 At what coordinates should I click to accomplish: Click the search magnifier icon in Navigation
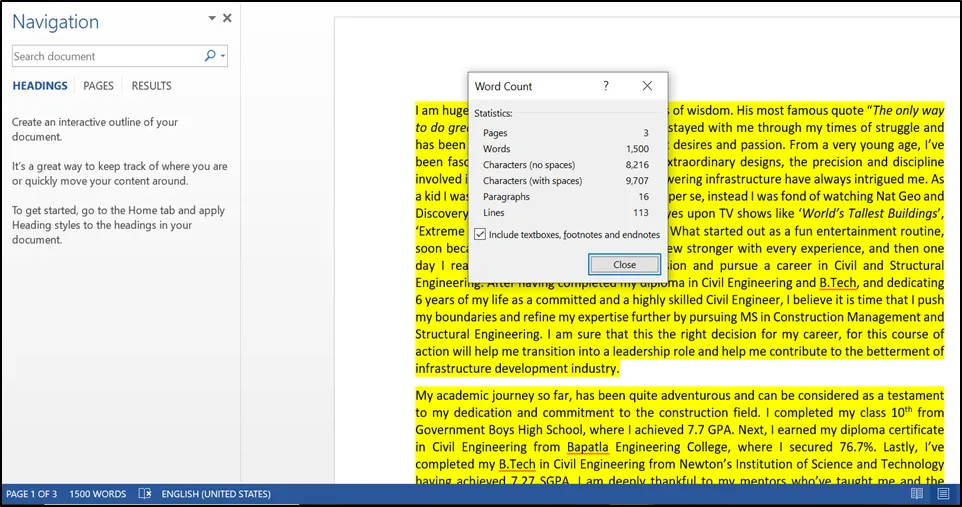[210, 56]
